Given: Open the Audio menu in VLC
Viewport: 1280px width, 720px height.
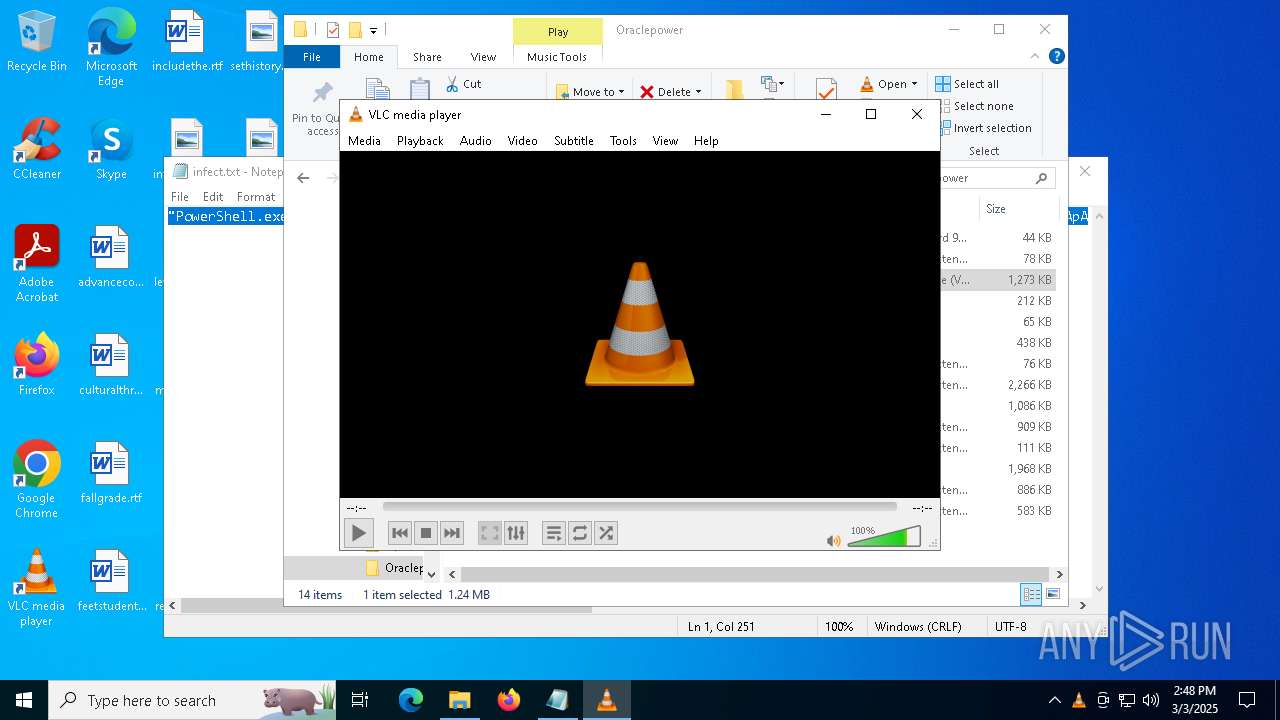Looking at the screenshot, I should [x=476, y=141].
